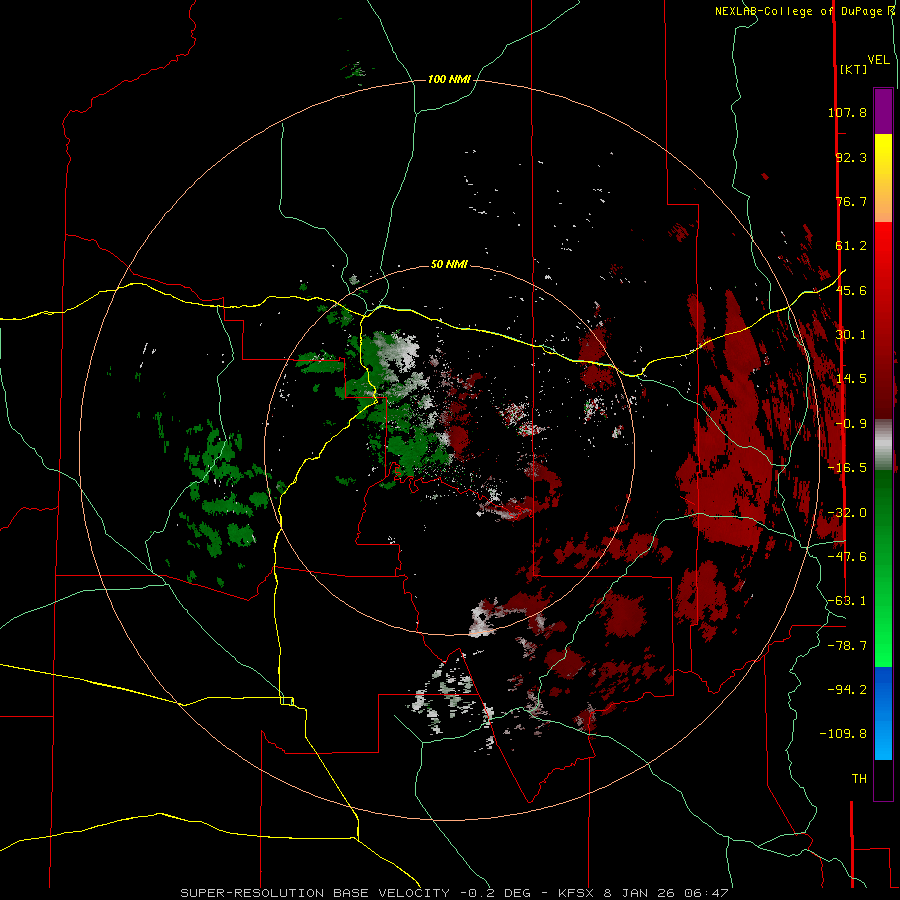Image resolution: width=900 pixels, height=900 pixels.
Task: Select the -109.8 velocity scale value
Action: (843, 734)
